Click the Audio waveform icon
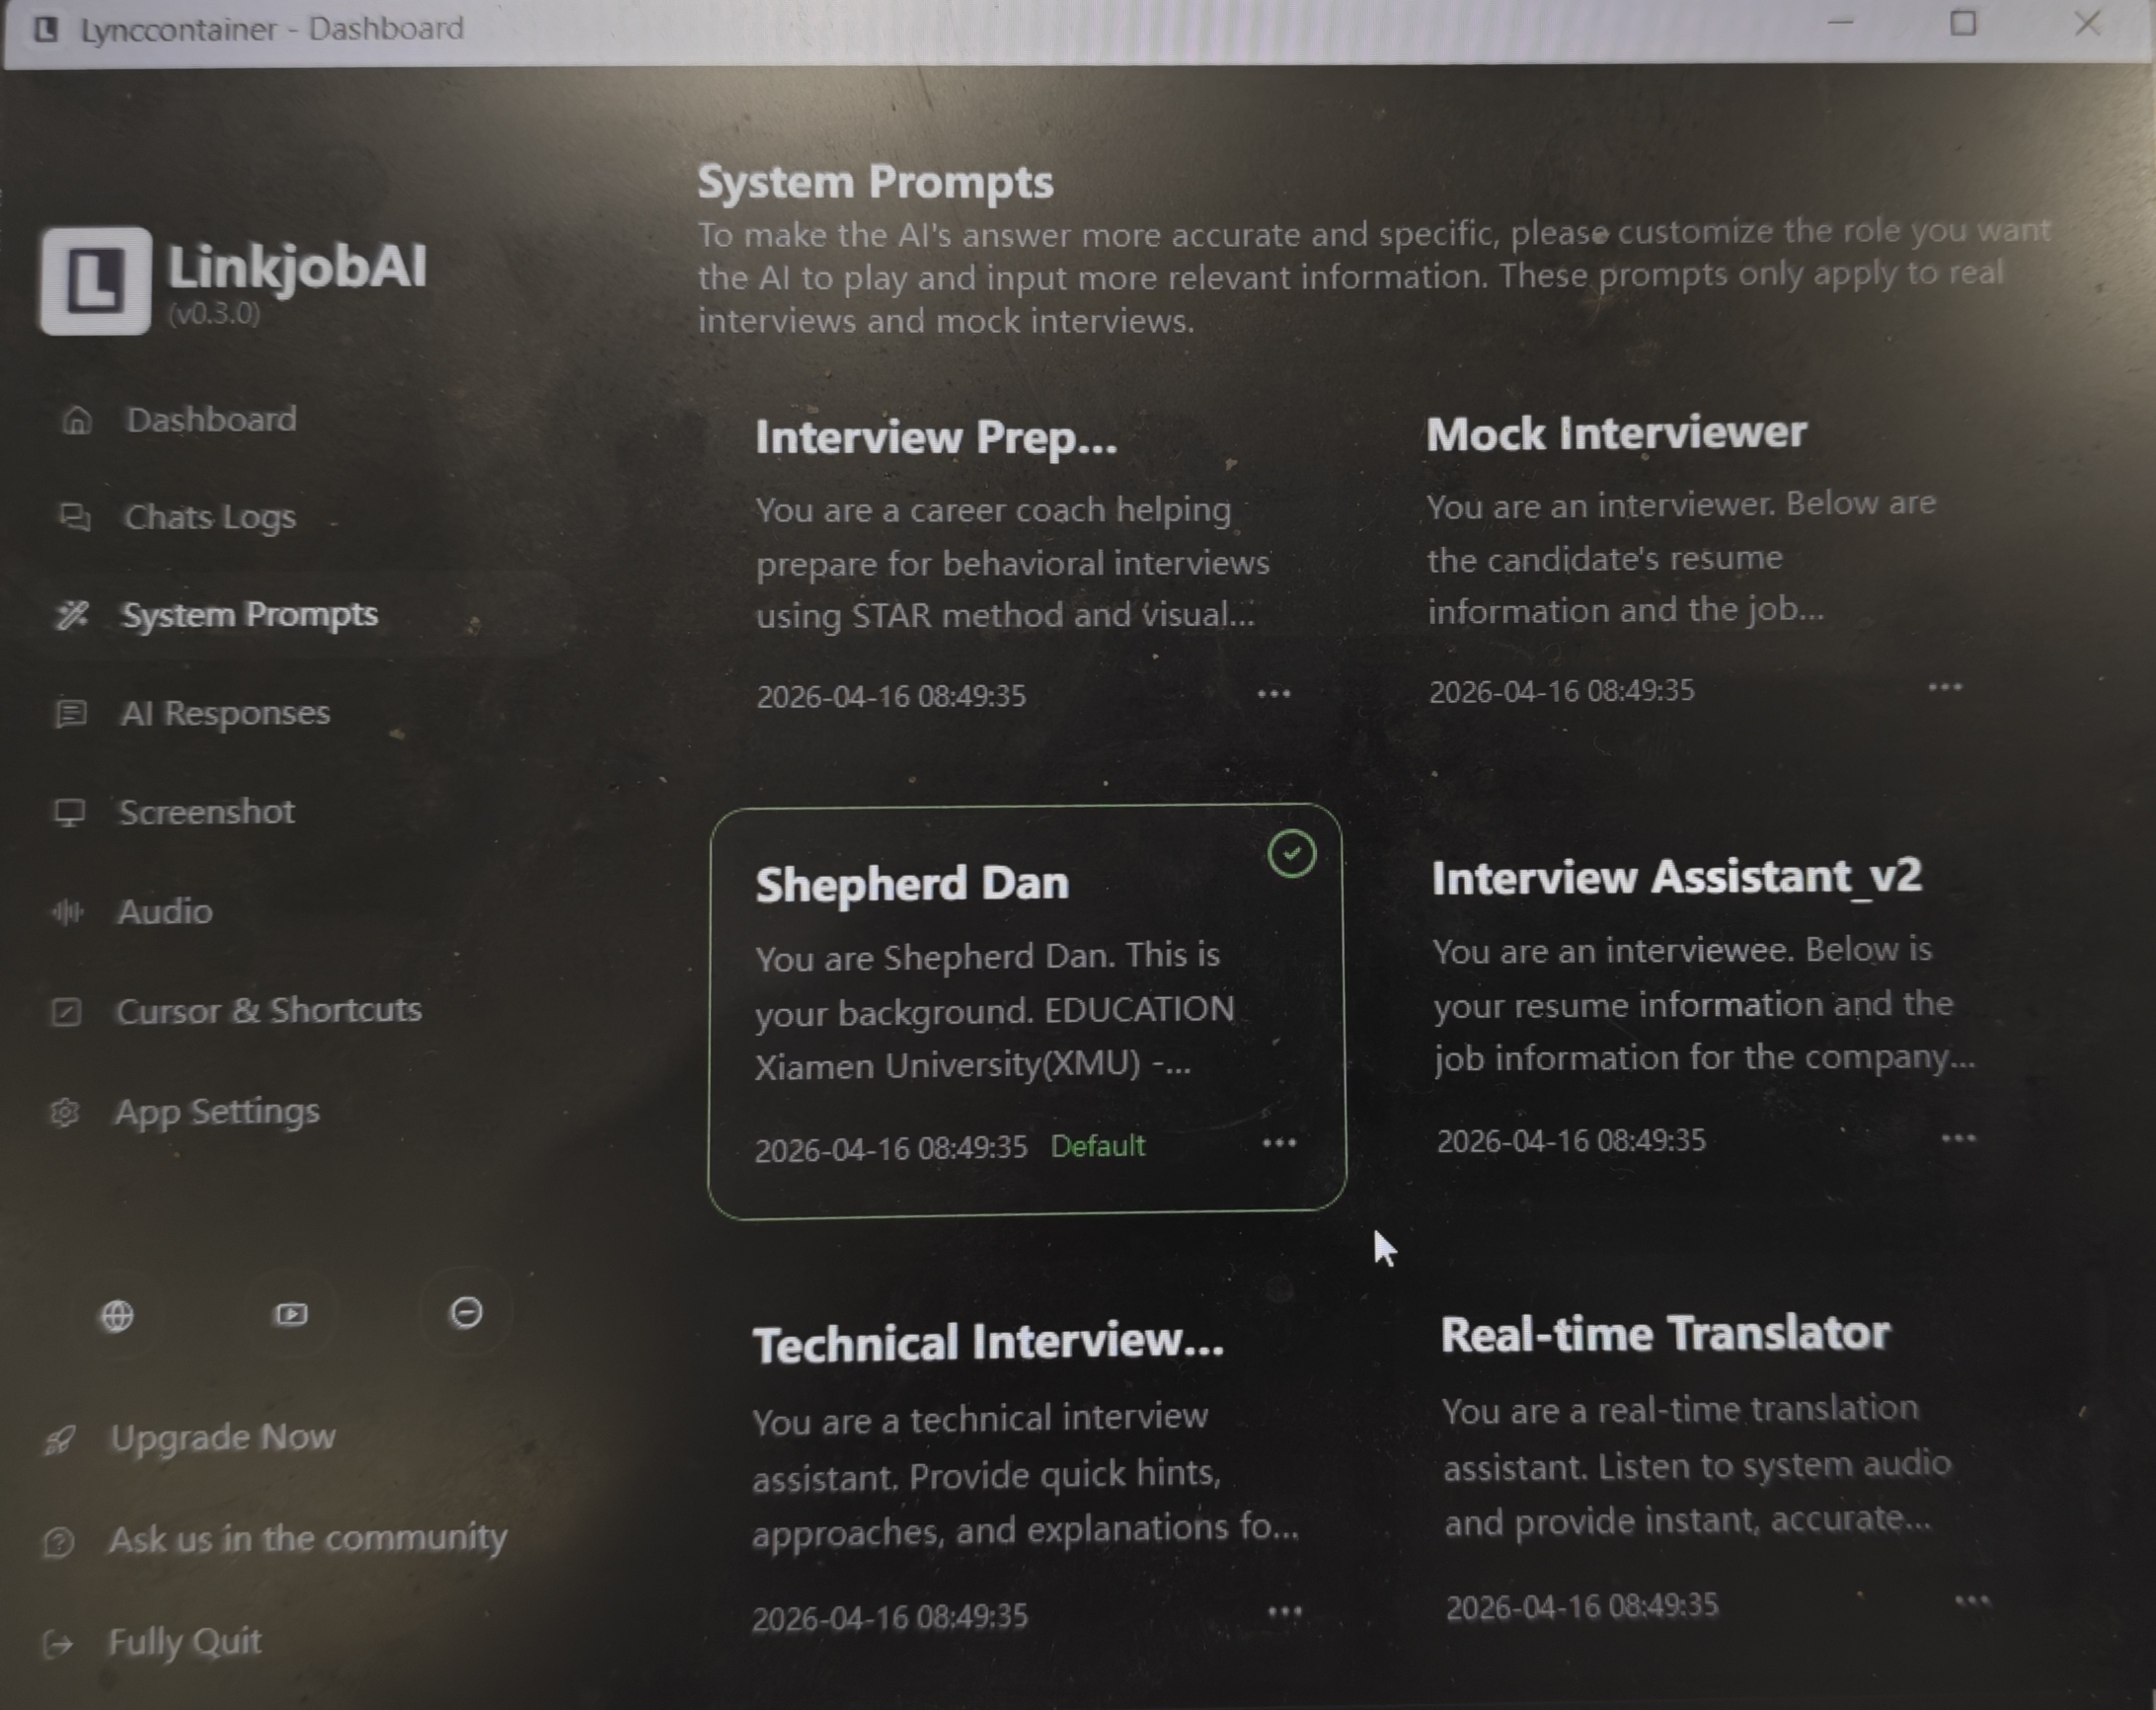This screenshot has height=1710, width=2156. [x=67, y=912]
